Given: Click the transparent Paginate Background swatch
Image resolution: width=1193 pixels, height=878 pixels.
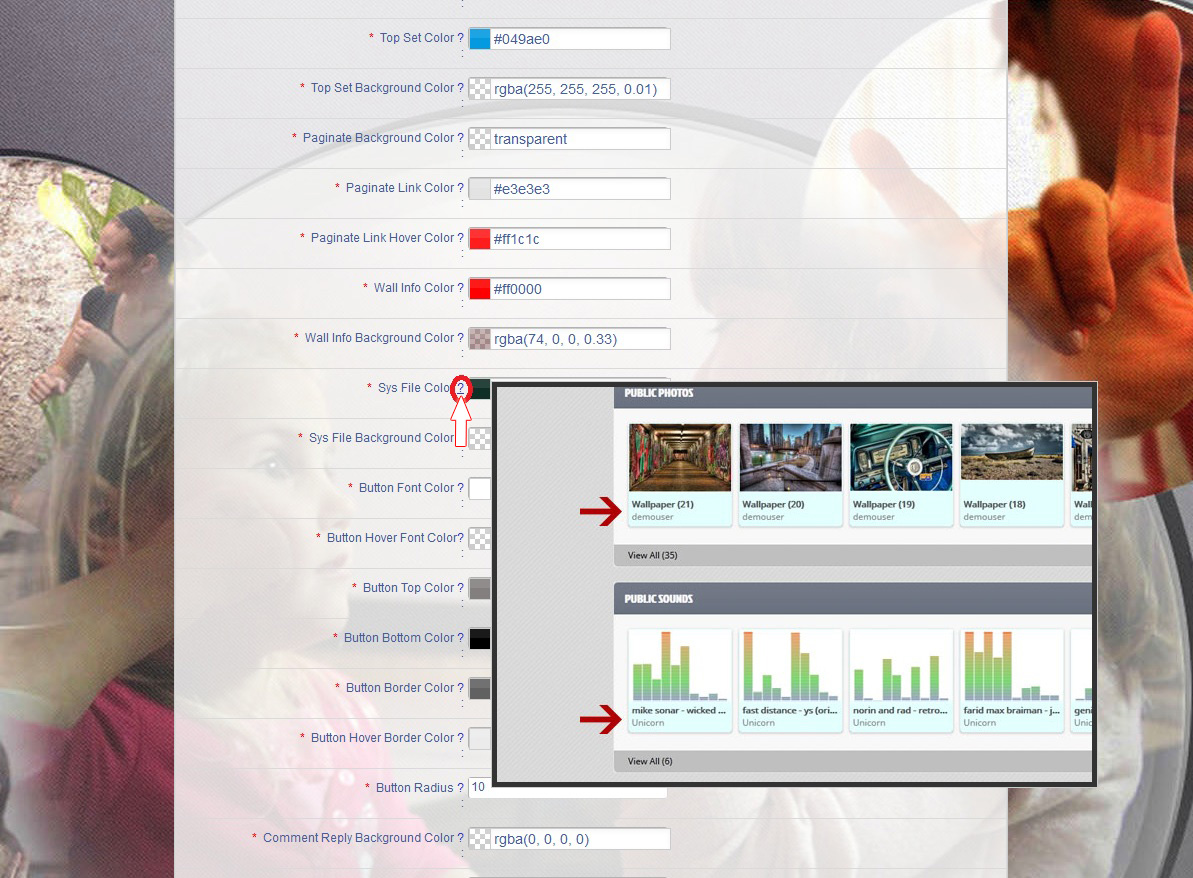Looking at the screenshot, I should (x=480, y=139).
